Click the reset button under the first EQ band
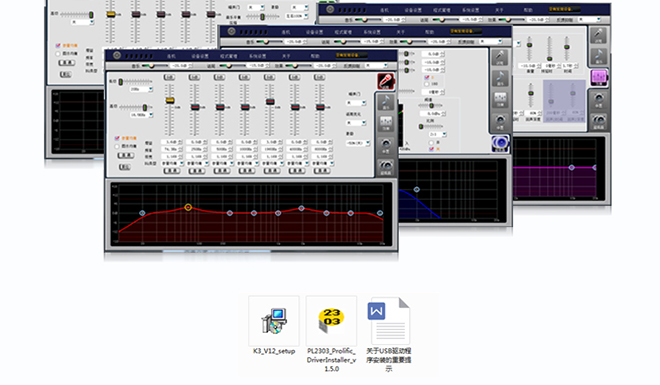The width and height of the screenshot is (660, 385). click(x=171, y=171)
